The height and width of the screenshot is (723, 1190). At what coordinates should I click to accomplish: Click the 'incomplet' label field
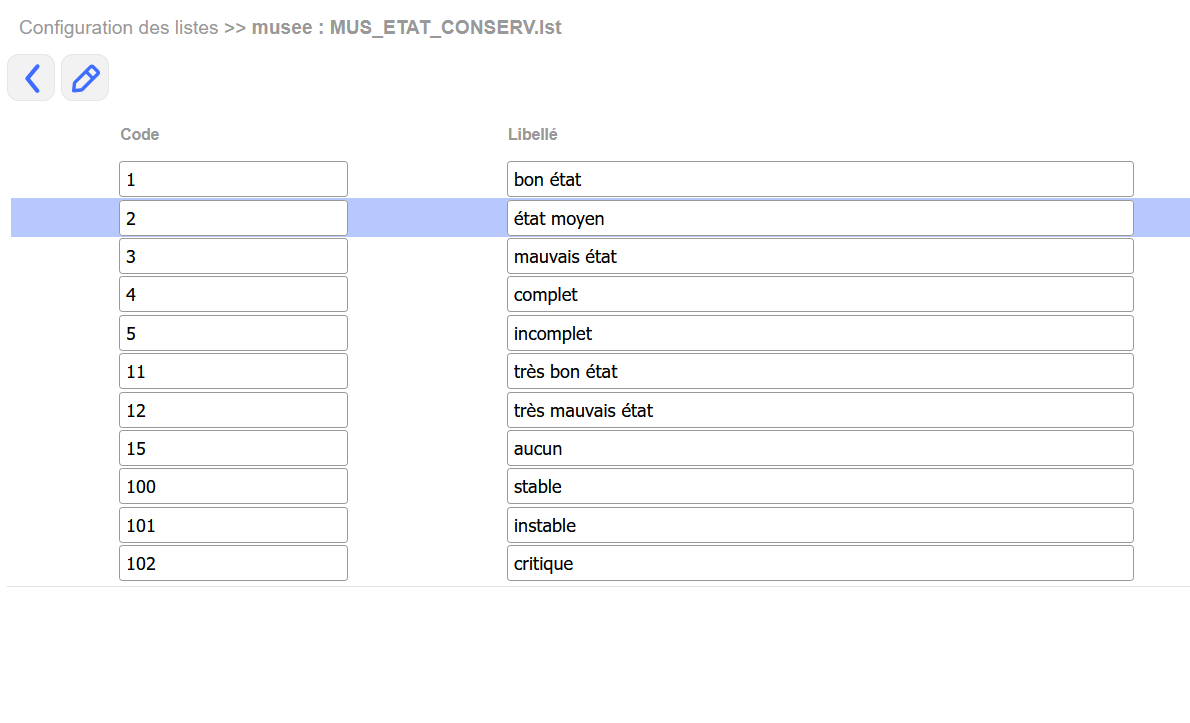click(x=820, y=333)
